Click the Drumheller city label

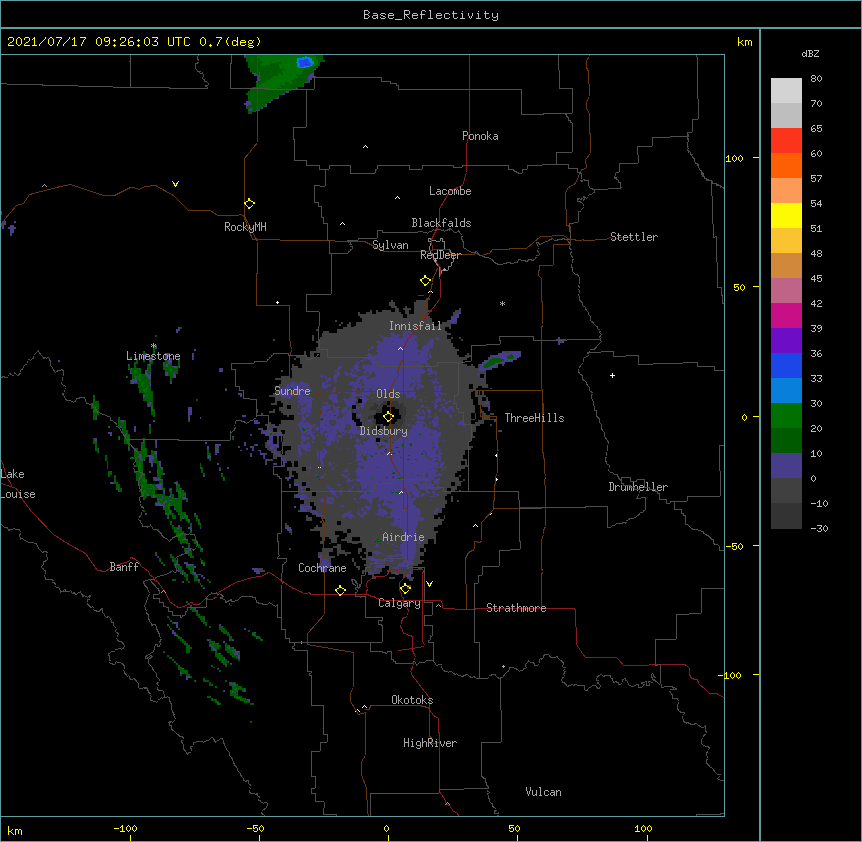pyautogui.click(x=638, y=487)
